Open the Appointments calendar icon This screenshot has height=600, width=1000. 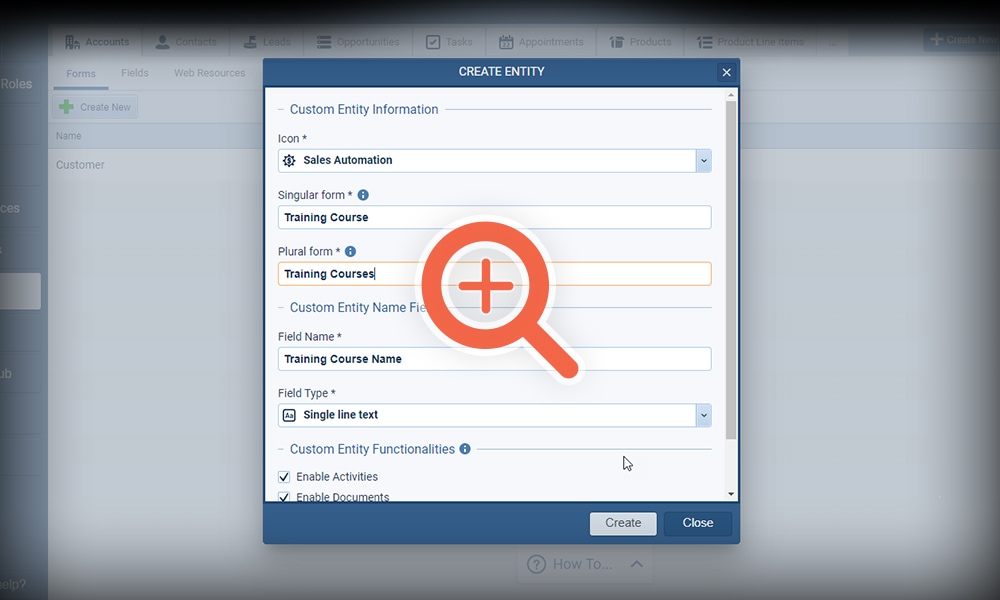point(508,41)
